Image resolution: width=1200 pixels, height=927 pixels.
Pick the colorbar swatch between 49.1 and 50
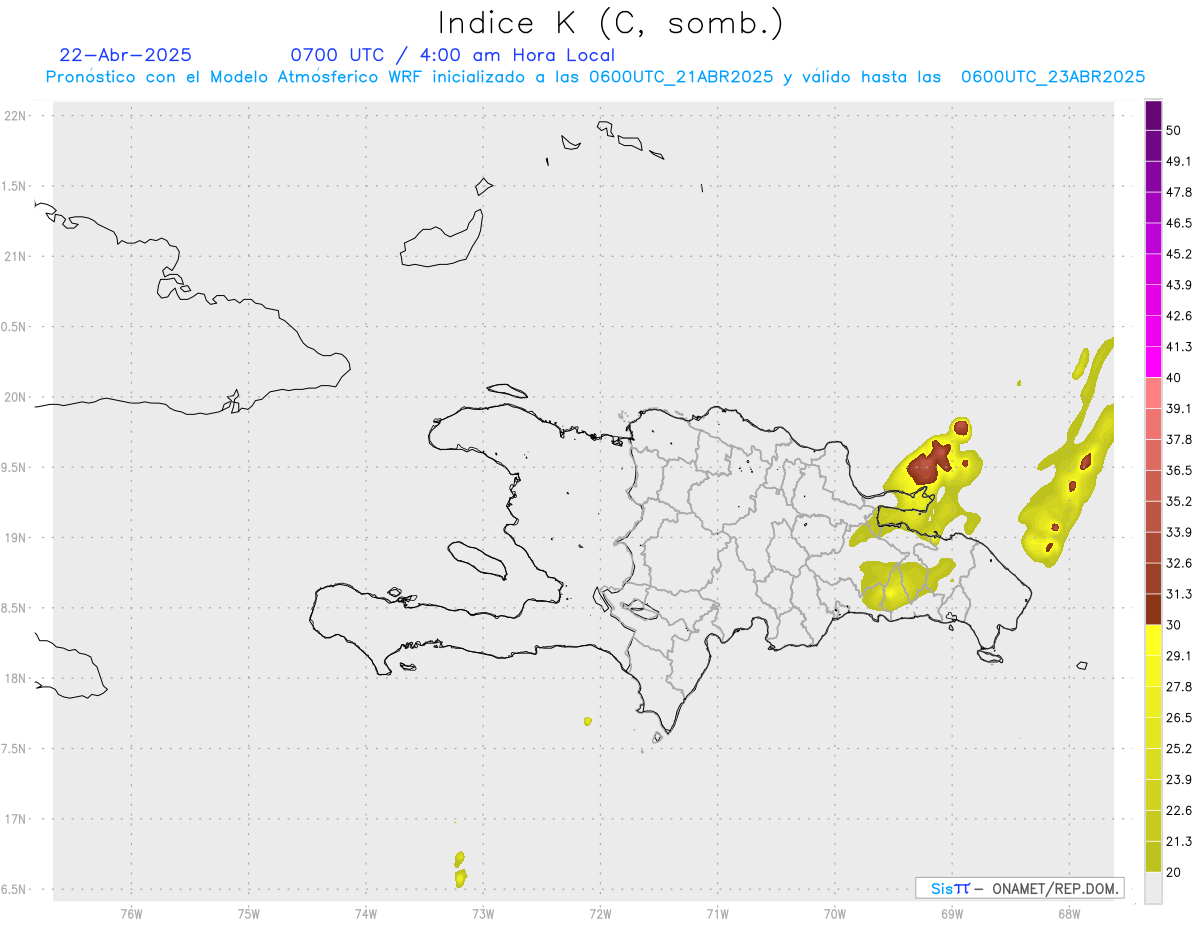(1154, 146)
